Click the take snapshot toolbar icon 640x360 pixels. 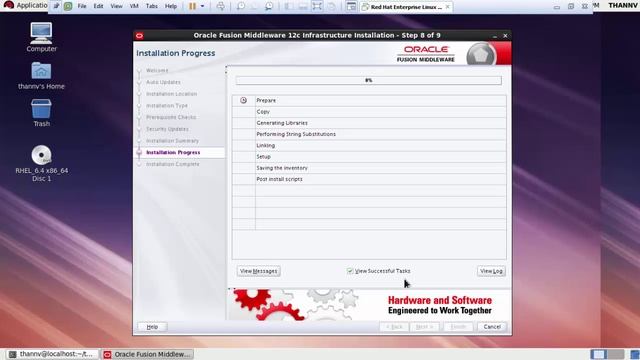click(x=241, y=6)
